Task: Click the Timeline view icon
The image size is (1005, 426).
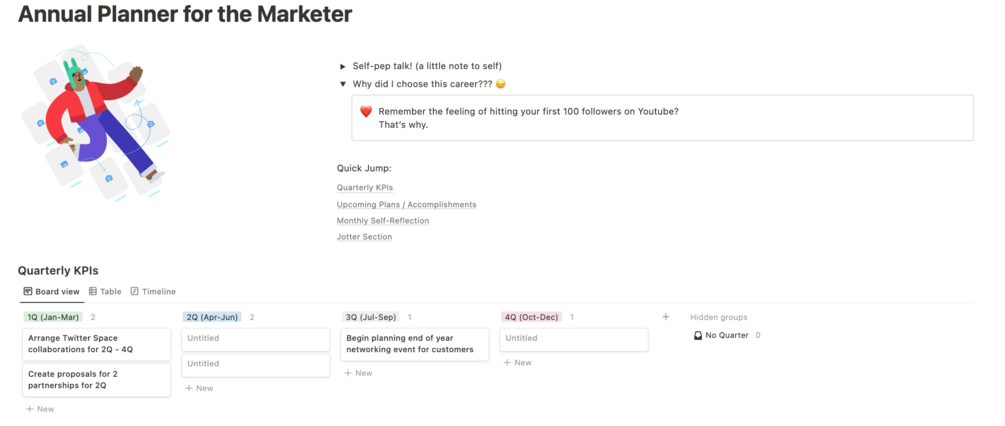Action: [x=135, y=292]
